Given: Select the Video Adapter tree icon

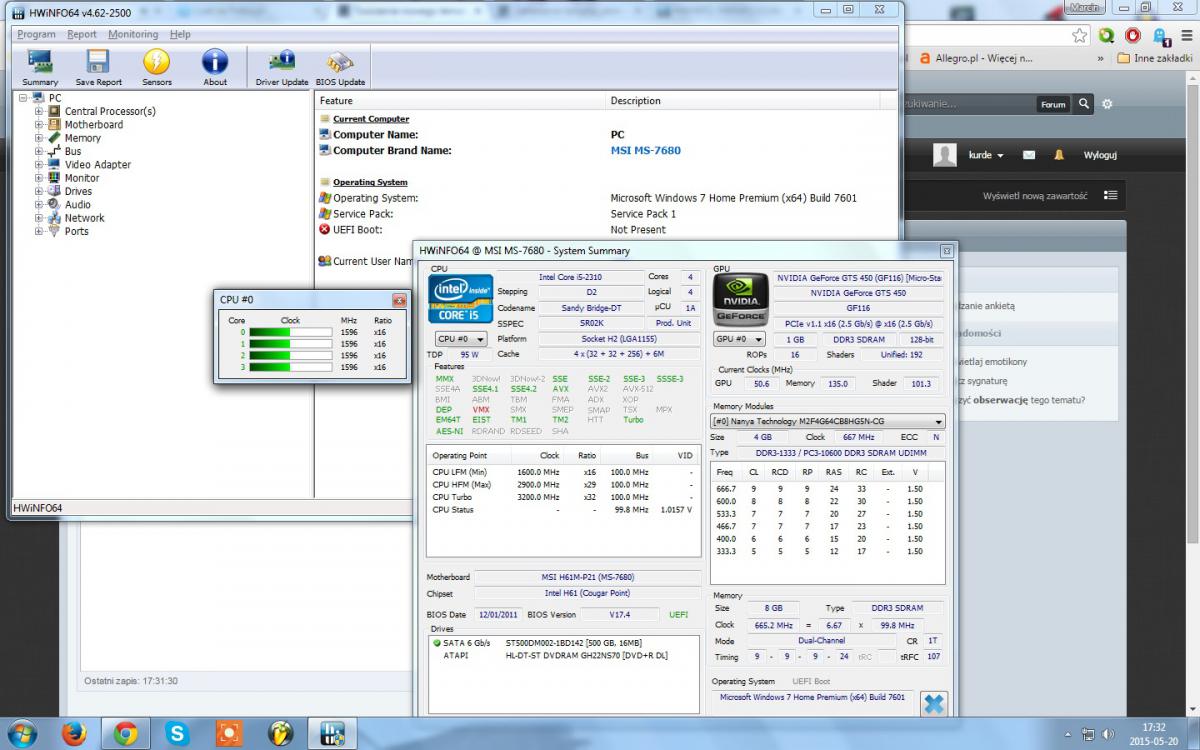Looking at the screenshot, I should pos(54,164).
